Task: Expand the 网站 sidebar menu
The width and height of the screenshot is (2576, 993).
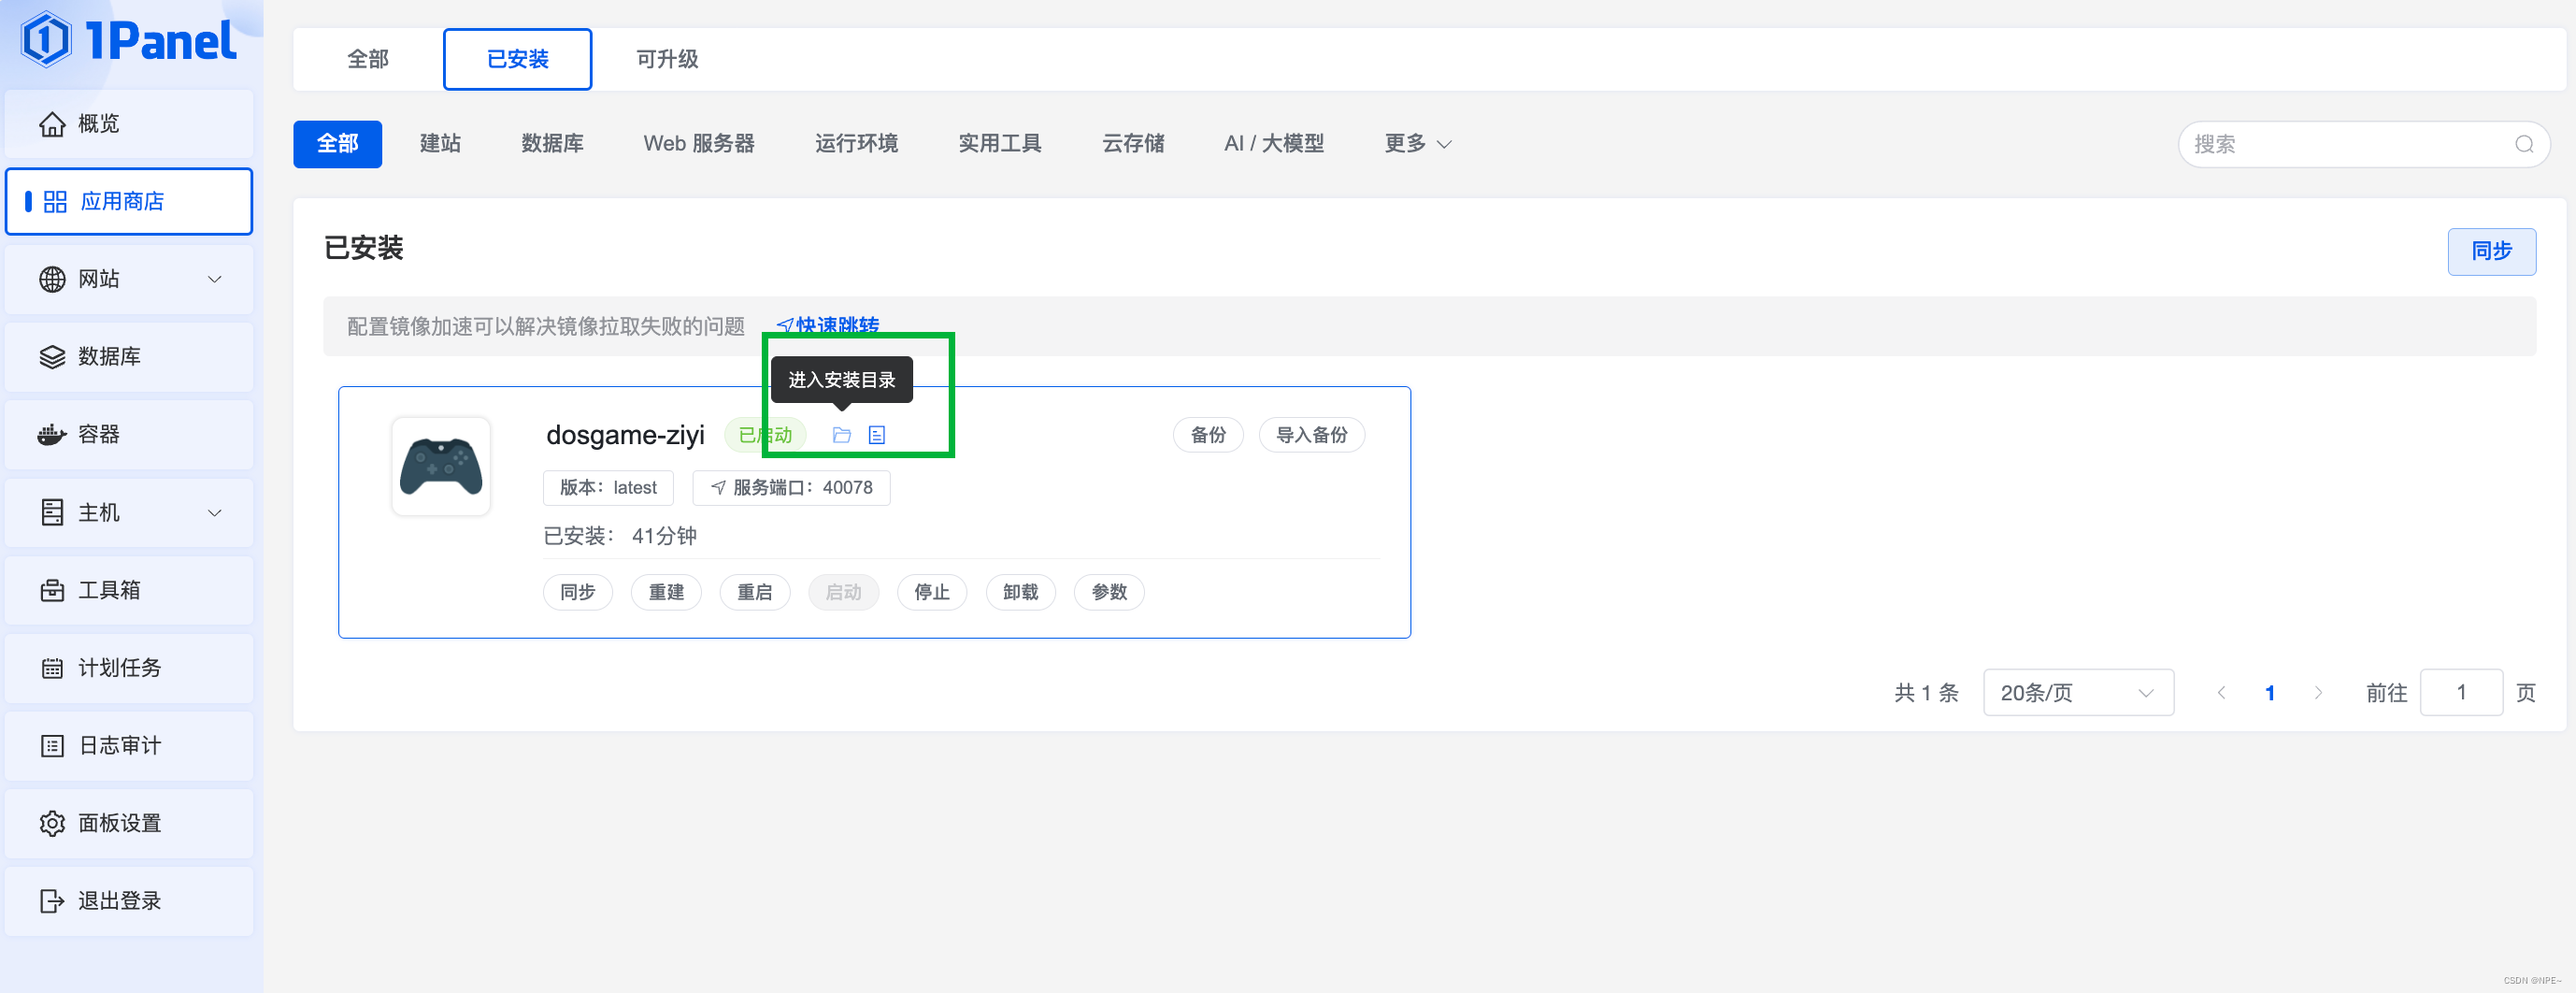Action: coord(129,279)
